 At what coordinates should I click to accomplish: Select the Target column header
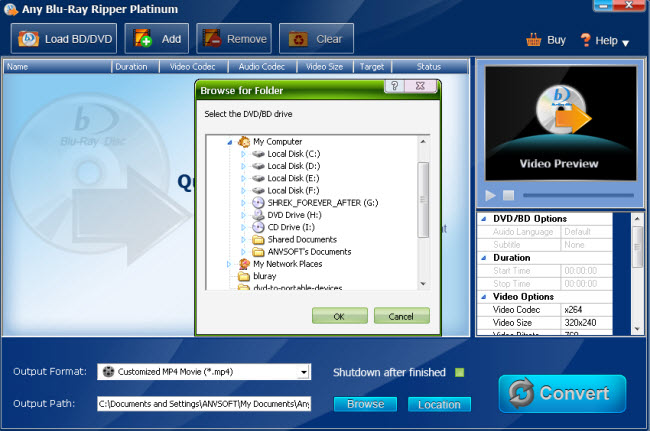372,67
